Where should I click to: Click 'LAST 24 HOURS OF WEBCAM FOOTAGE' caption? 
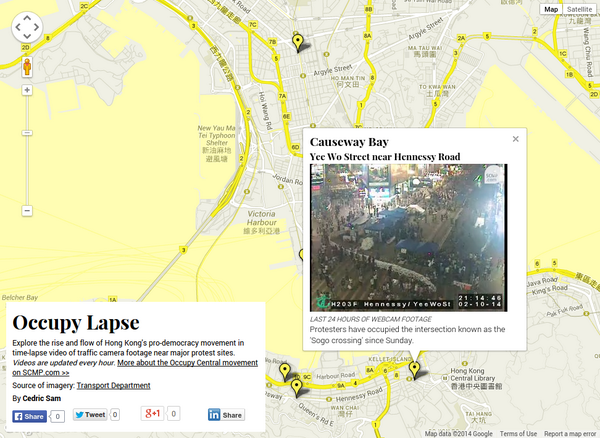click(370, 319)
